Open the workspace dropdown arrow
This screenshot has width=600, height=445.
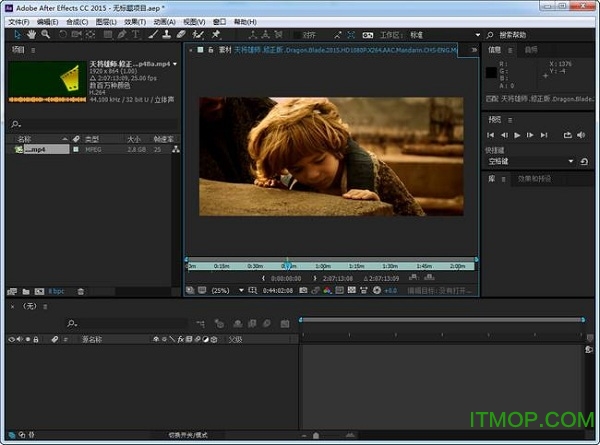[x=478, y=35]
